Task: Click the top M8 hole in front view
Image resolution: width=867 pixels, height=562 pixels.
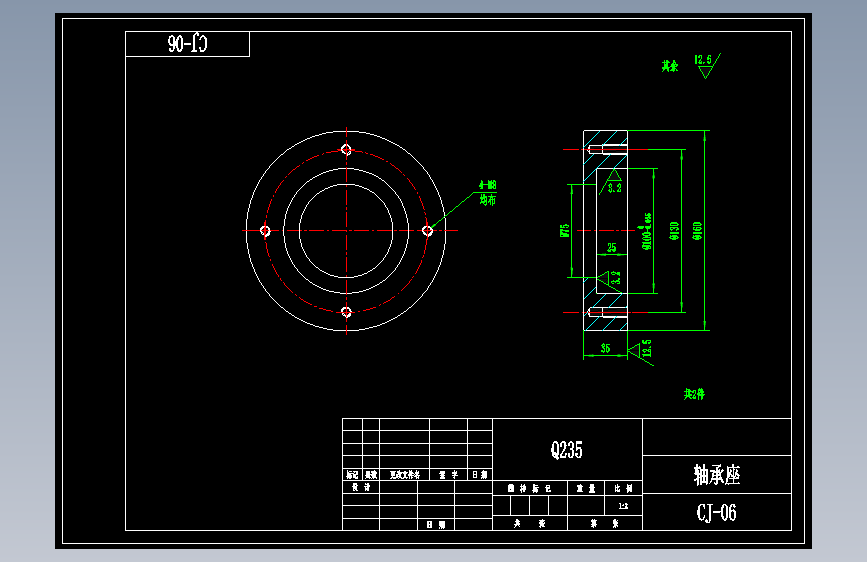Action: pos(346,149)
